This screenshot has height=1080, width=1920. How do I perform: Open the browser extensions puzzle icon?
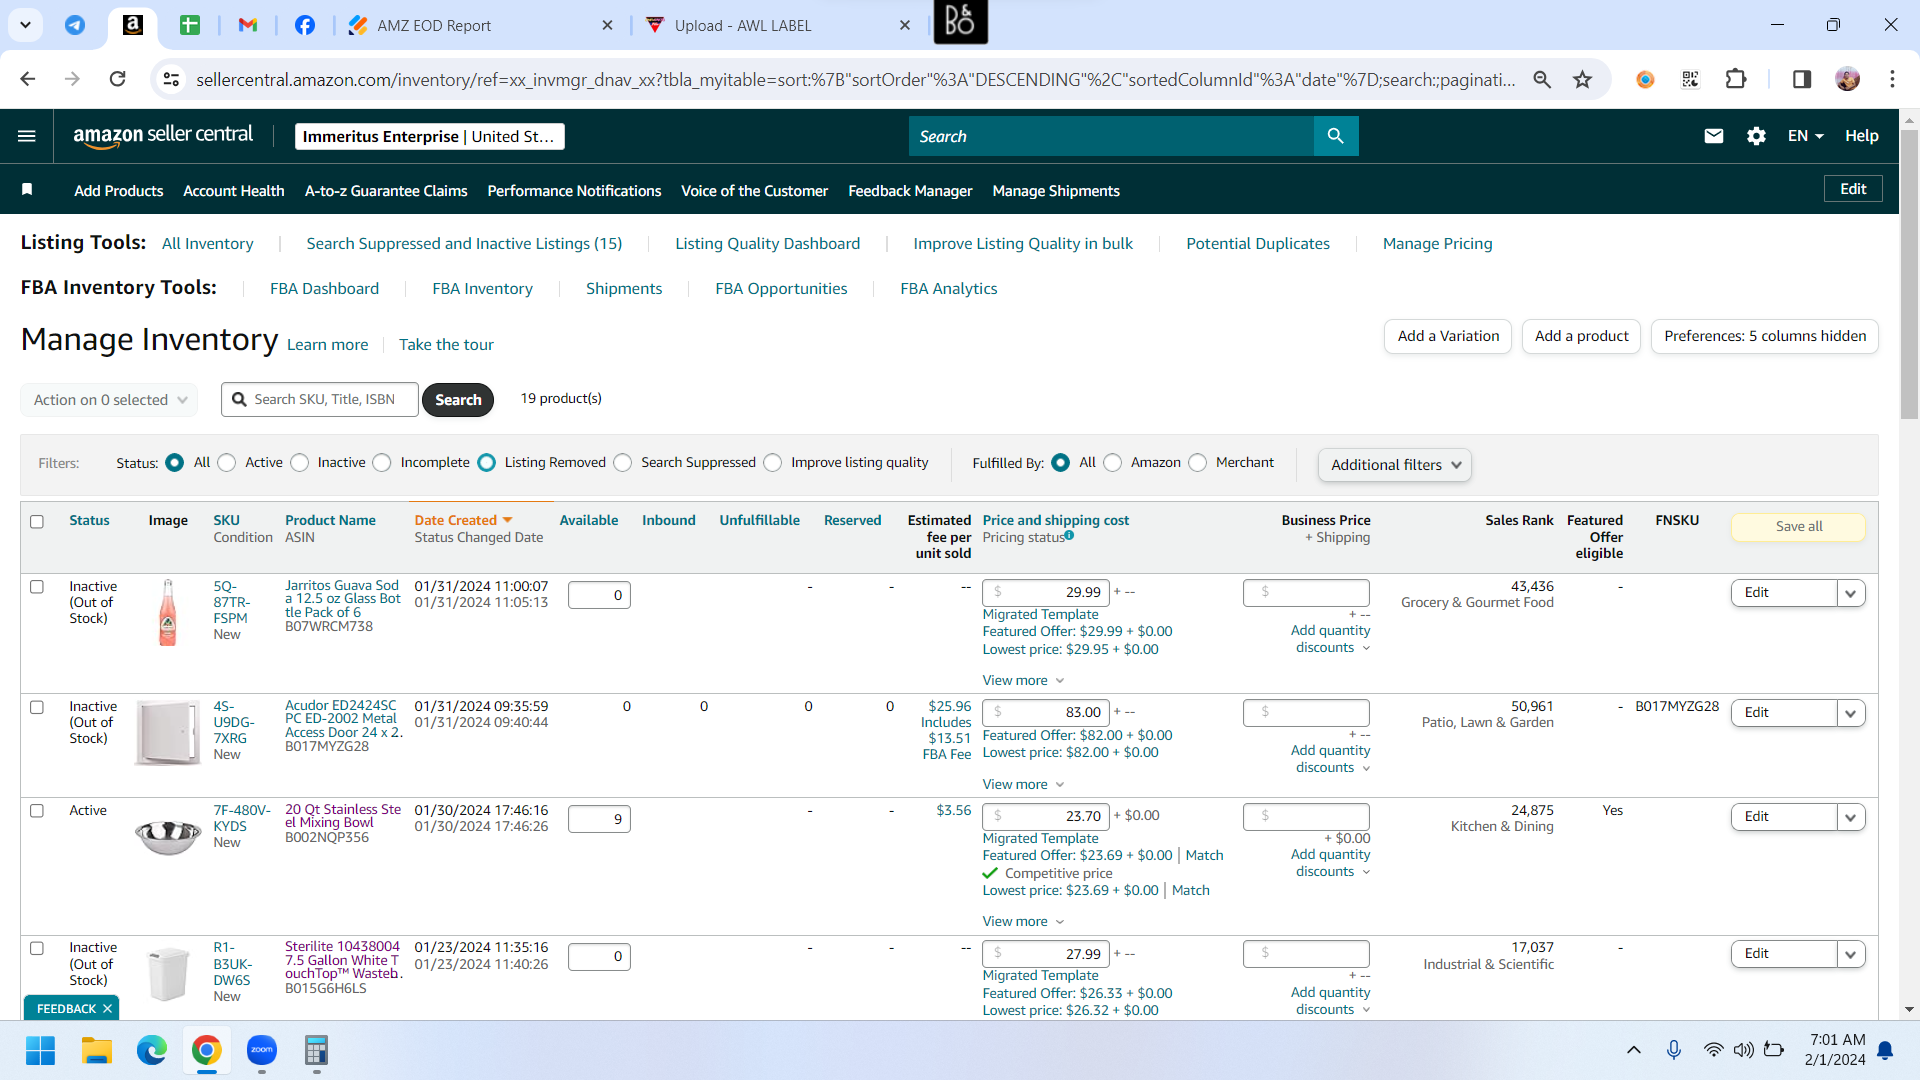(1736, 79)
